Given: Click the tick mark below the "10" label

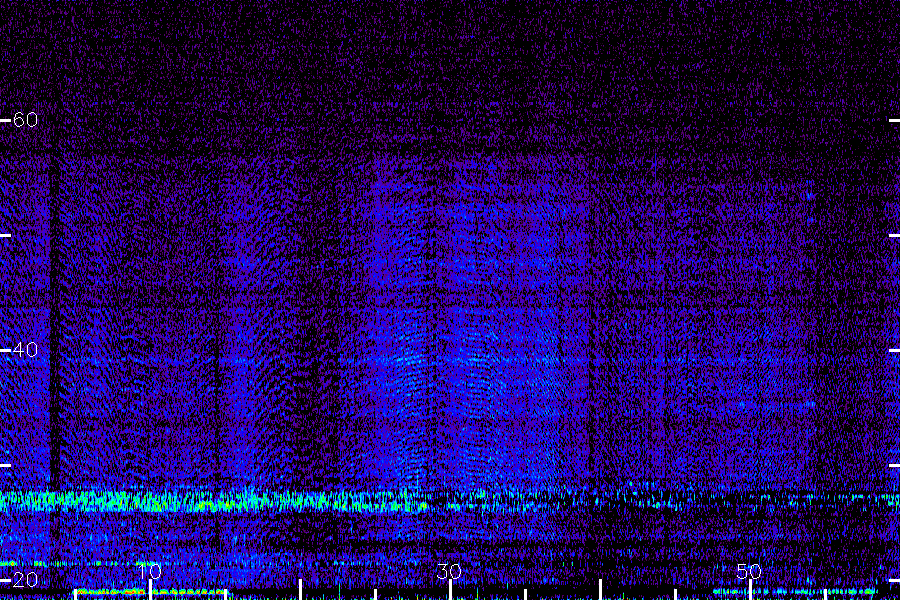Looking at the screenshot, I should (x=150, y=590).
